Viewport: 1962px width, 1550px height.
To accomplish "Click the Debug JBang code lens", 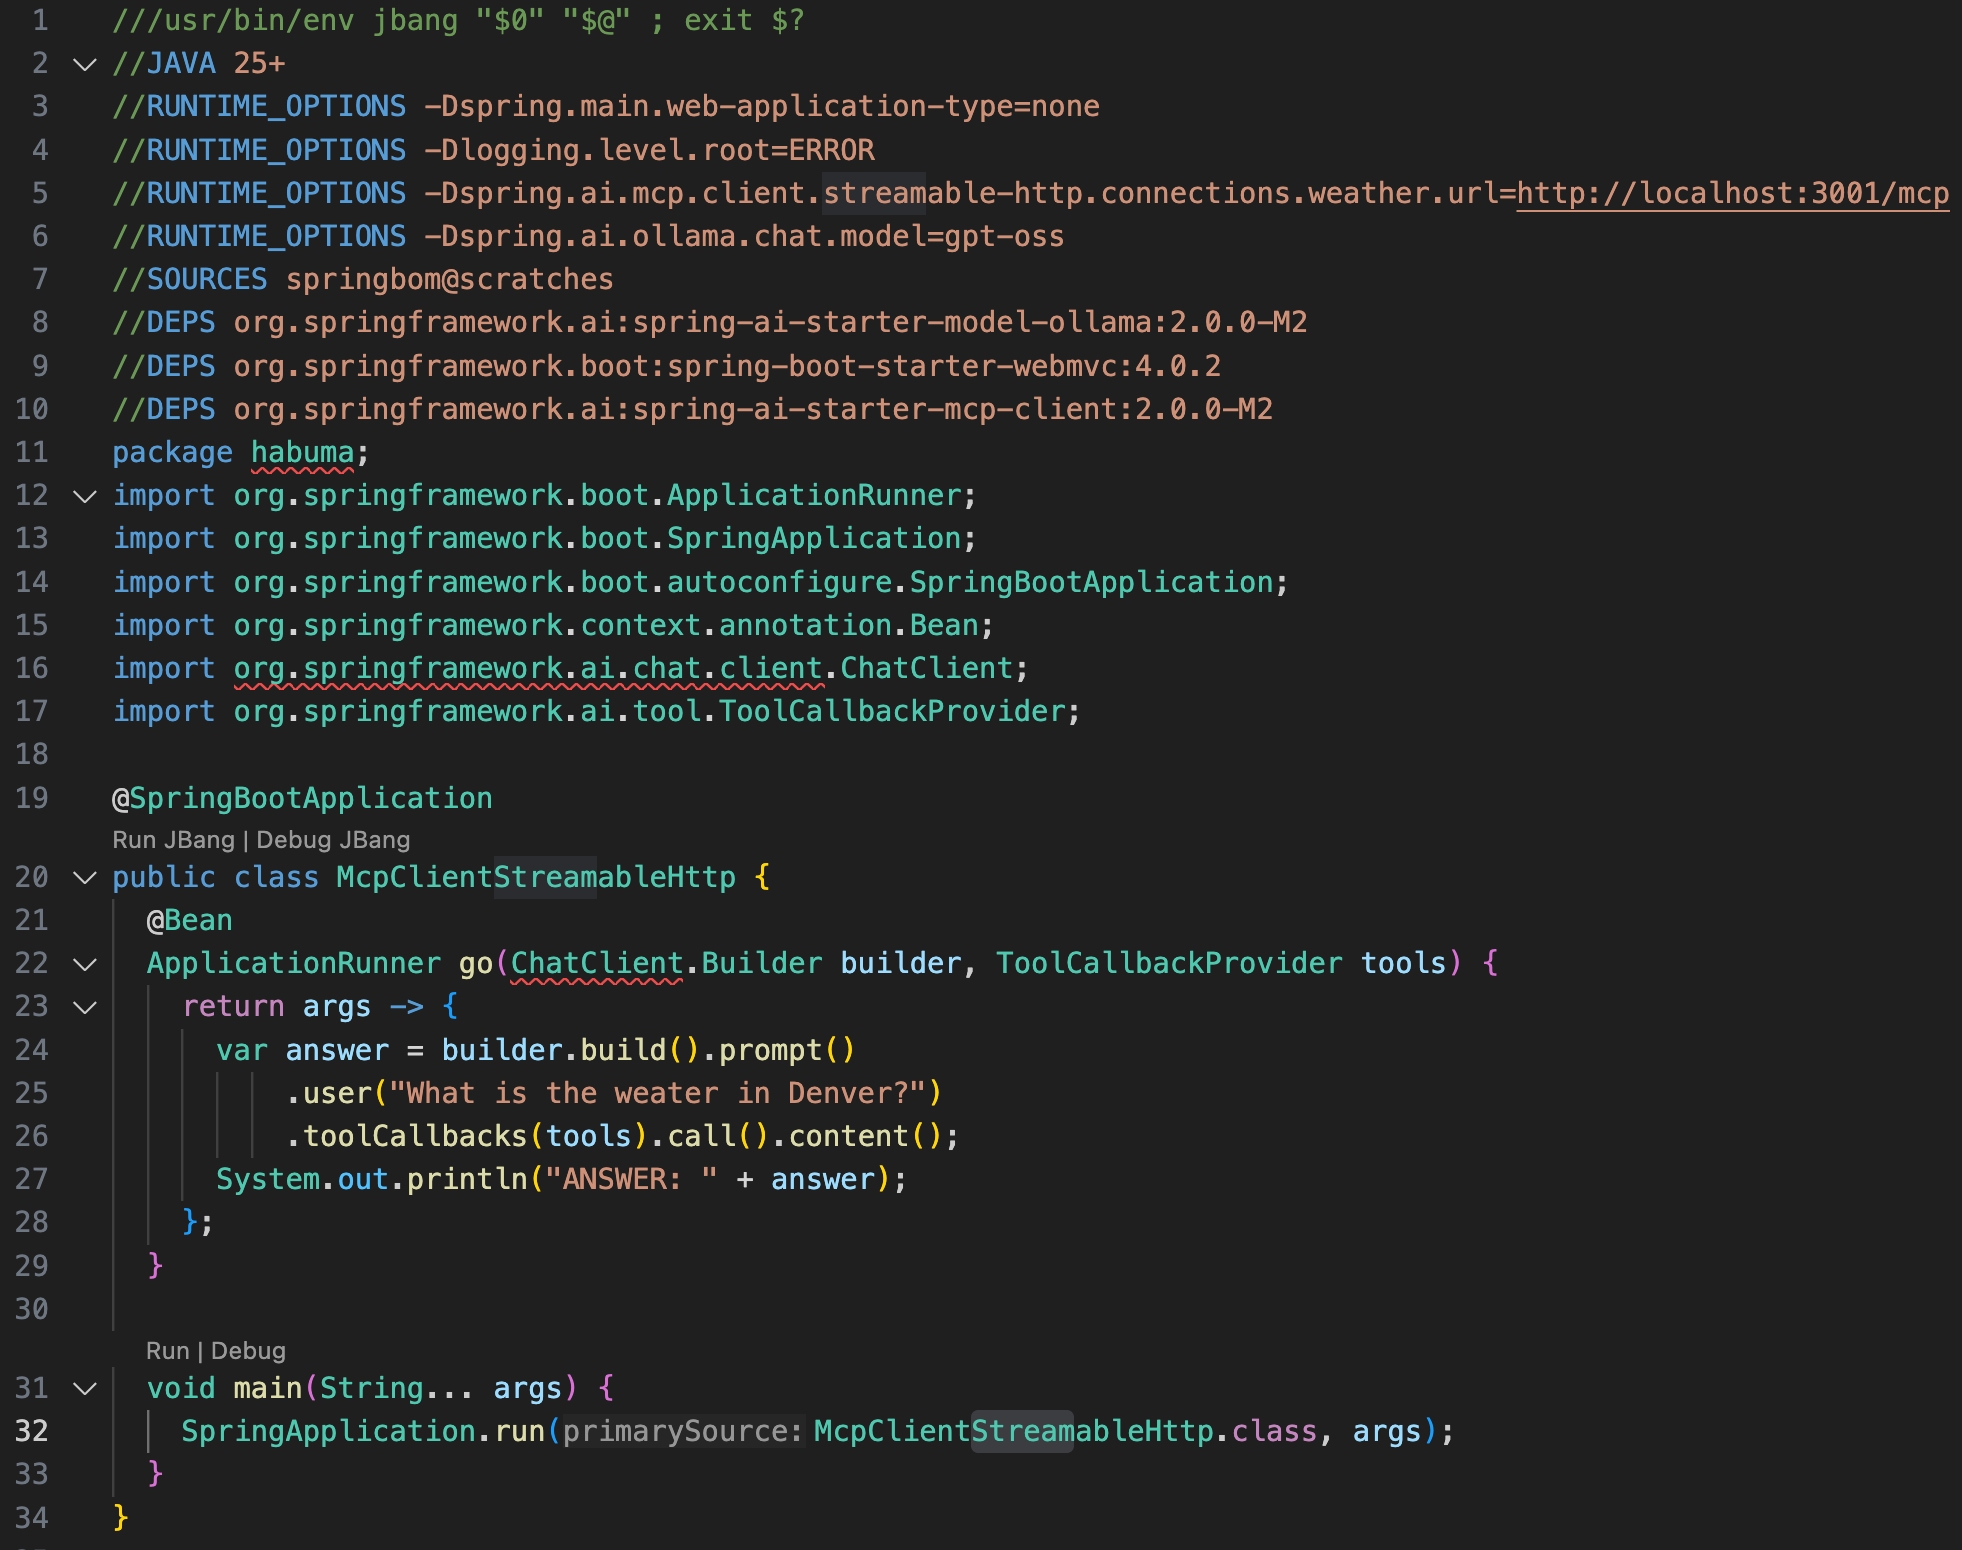I will (x=333, y=840).
